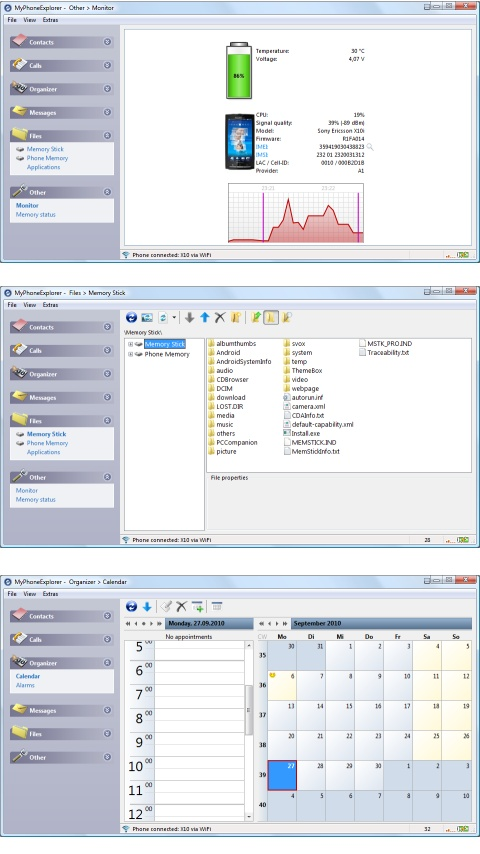Click the refresh icon in Files window toolbar
The image size is (480, 854).
coord(131,318)
